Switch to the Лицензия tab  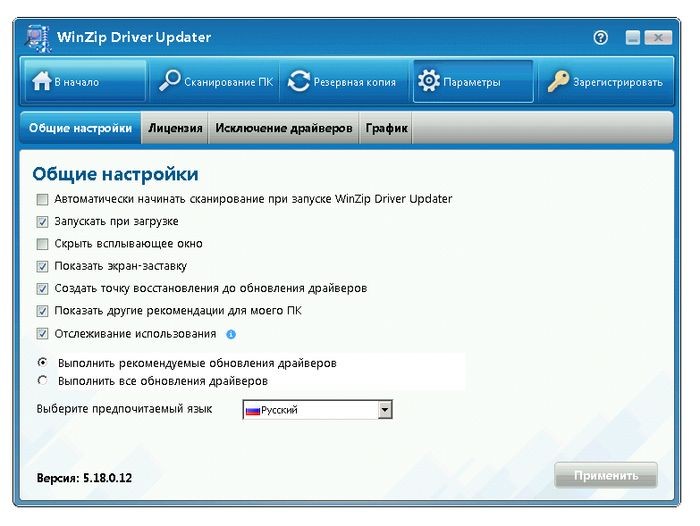(x=175, y=128)
